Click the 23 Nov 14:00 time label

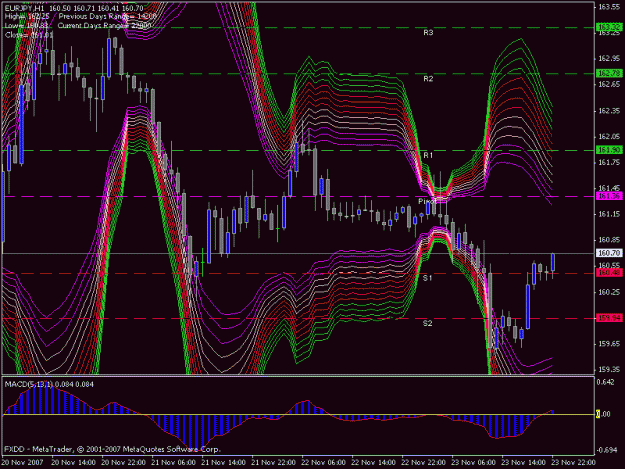tap(523, 463)
